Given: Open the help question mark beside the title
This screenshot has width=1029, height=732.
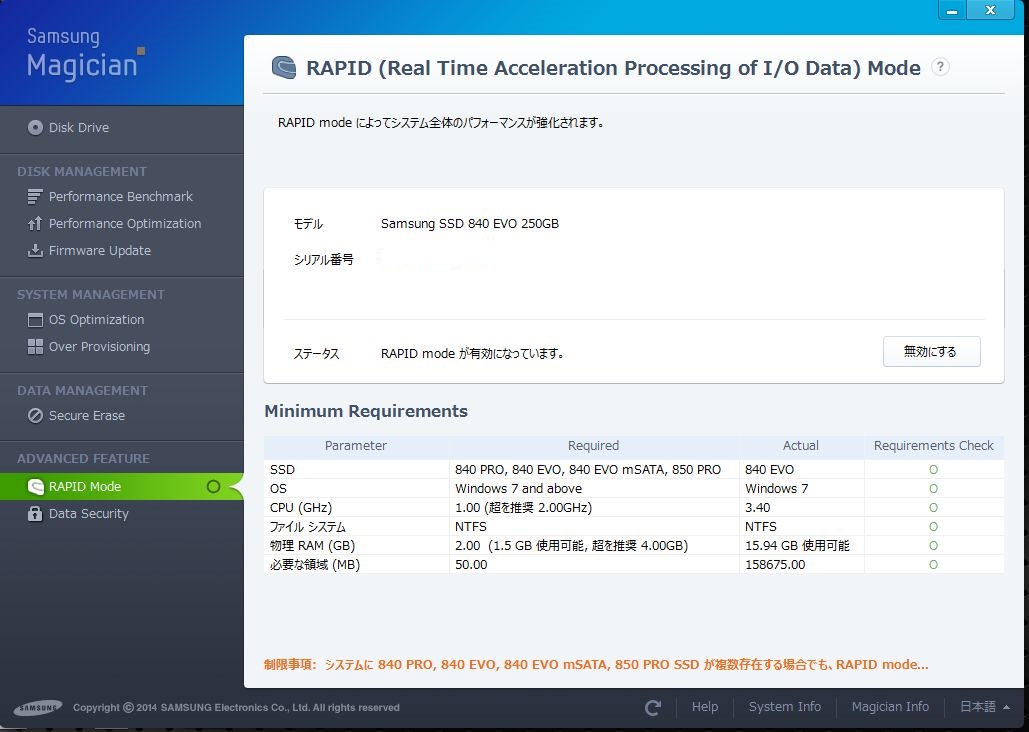Looking at the screenshot, I should tap(940, 67).
